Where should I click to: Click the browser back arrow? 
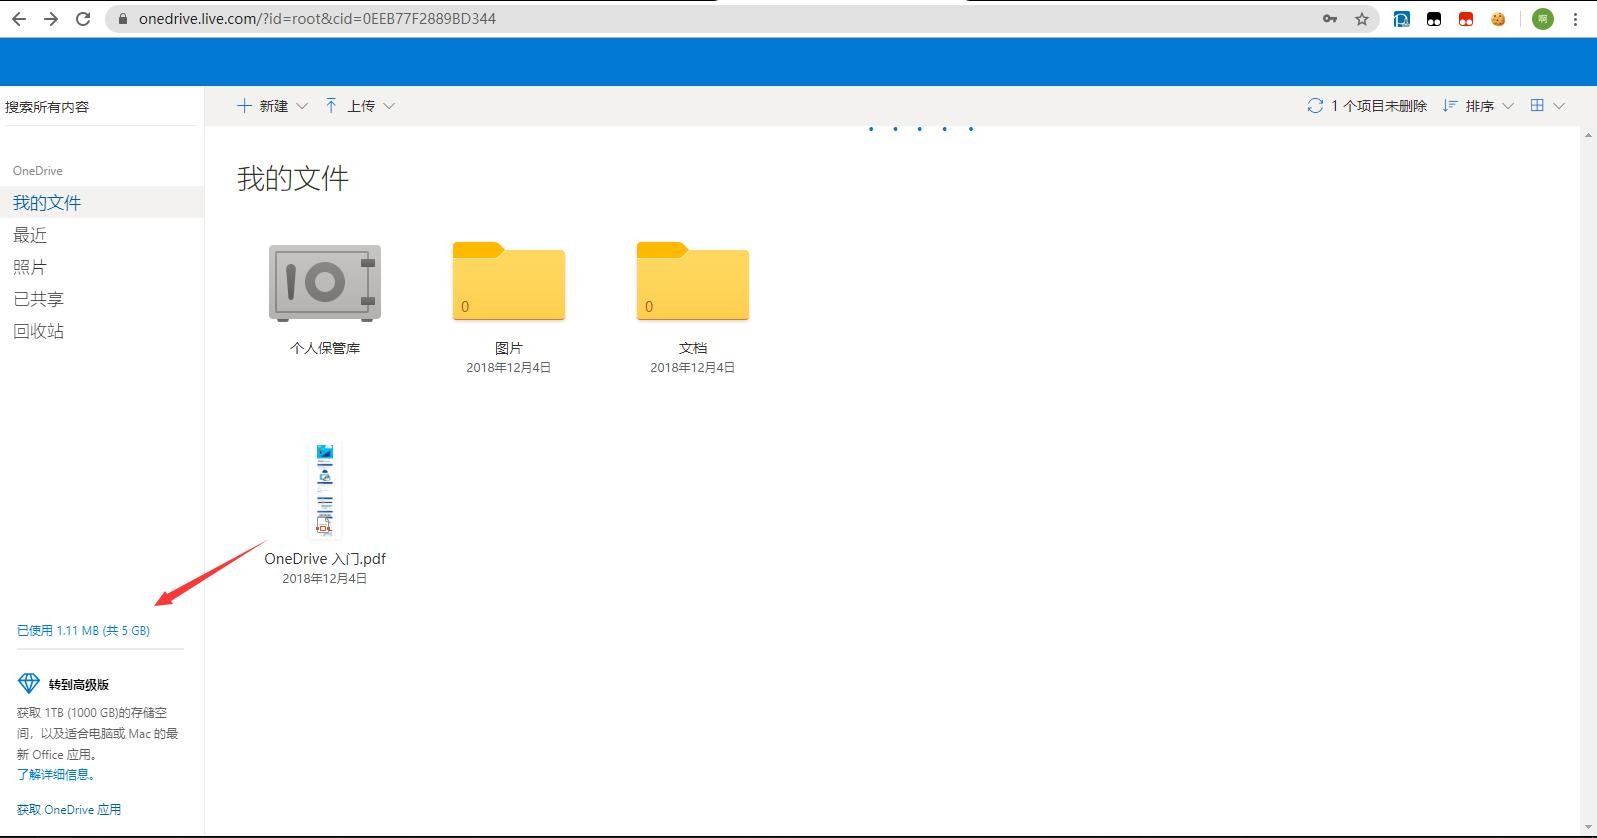(x=19, y=19)
